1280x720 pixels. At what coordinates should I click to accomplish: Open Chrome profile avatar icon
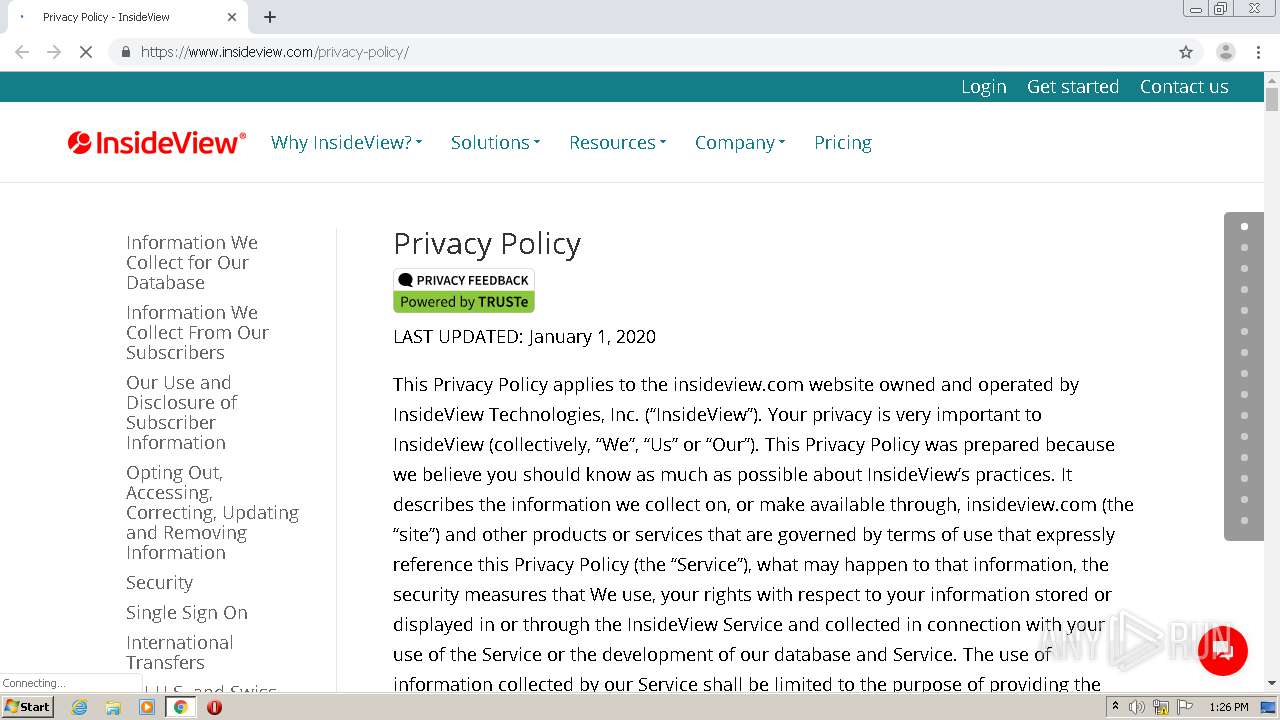point(1225,52)
